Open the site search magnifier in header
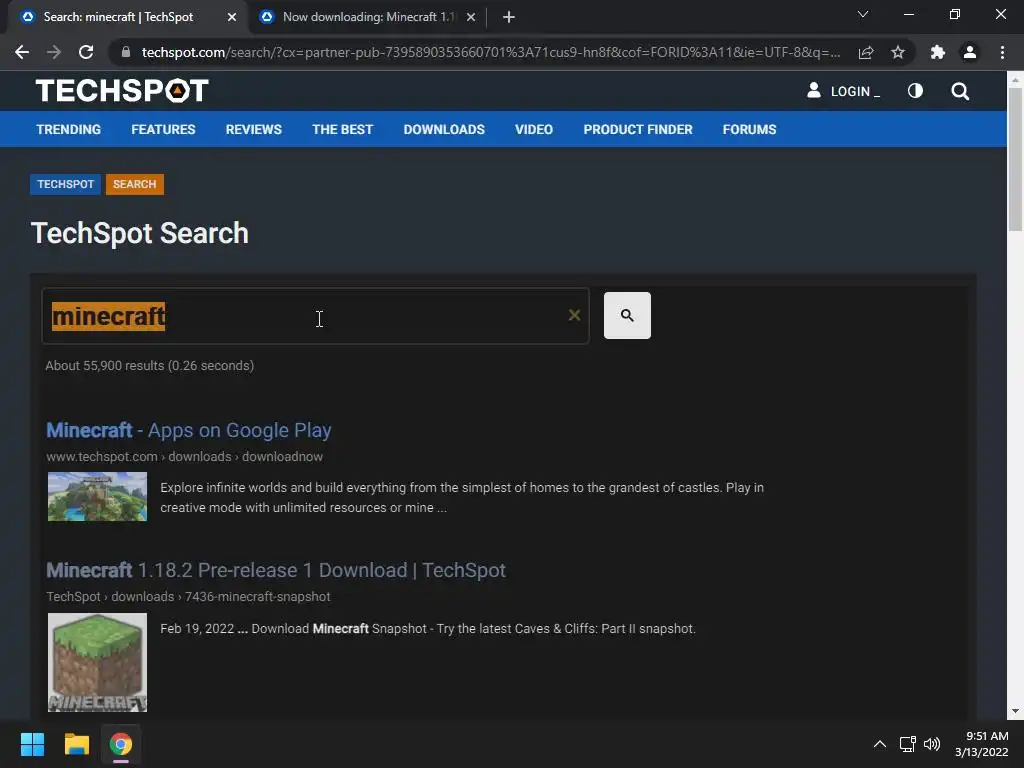The image size is (1024, 768). 960,91
